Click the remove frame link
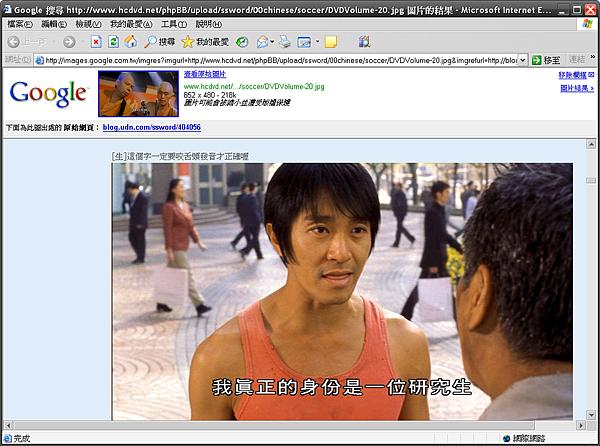 (x=573, y=75)
